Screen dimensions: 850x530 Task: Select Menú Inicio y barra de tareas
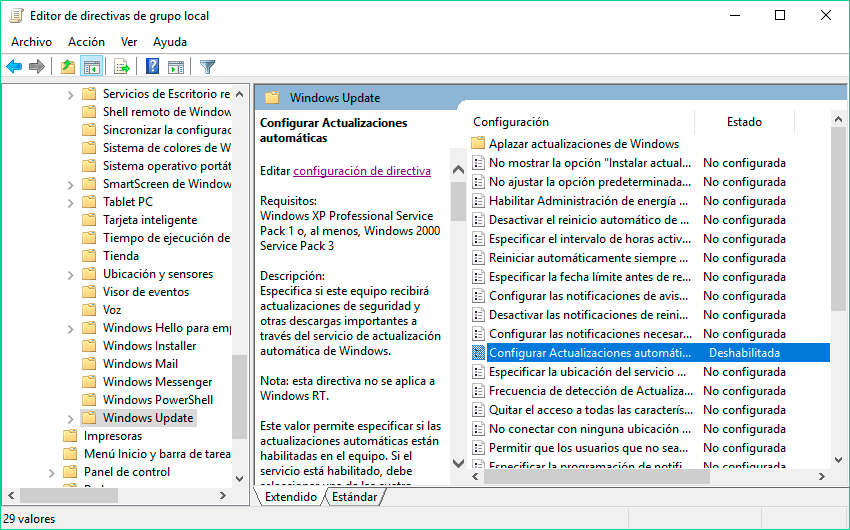click(x=157, y=454)
